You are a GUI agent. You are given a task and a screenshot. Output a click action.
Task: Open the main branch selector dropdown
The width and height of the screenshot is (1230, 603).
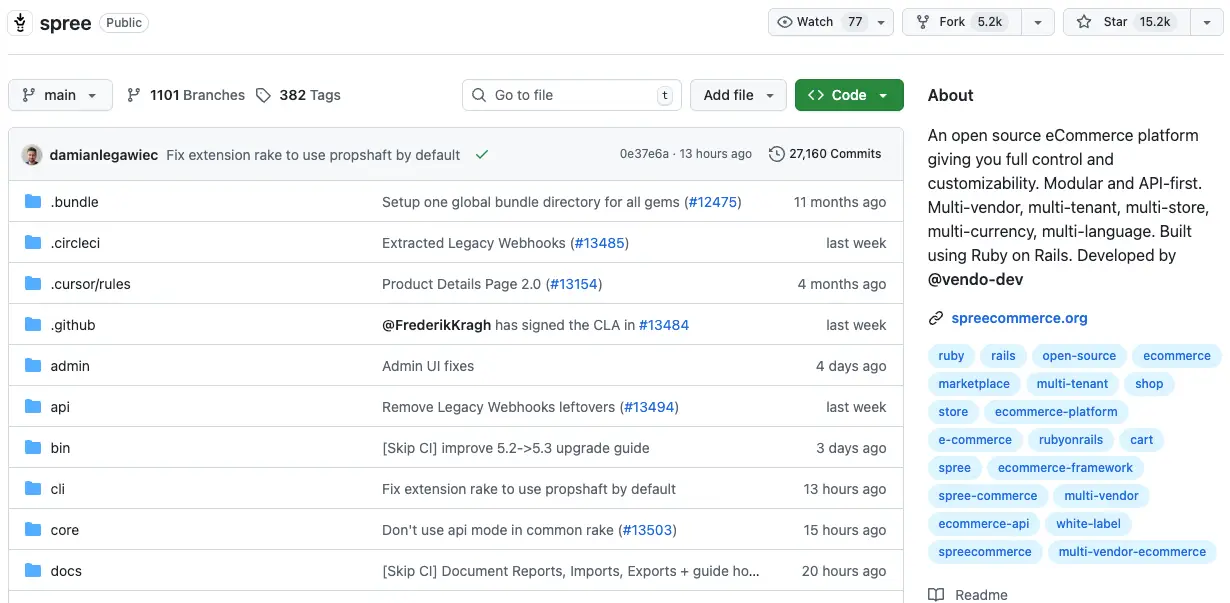tap(60, 95)
